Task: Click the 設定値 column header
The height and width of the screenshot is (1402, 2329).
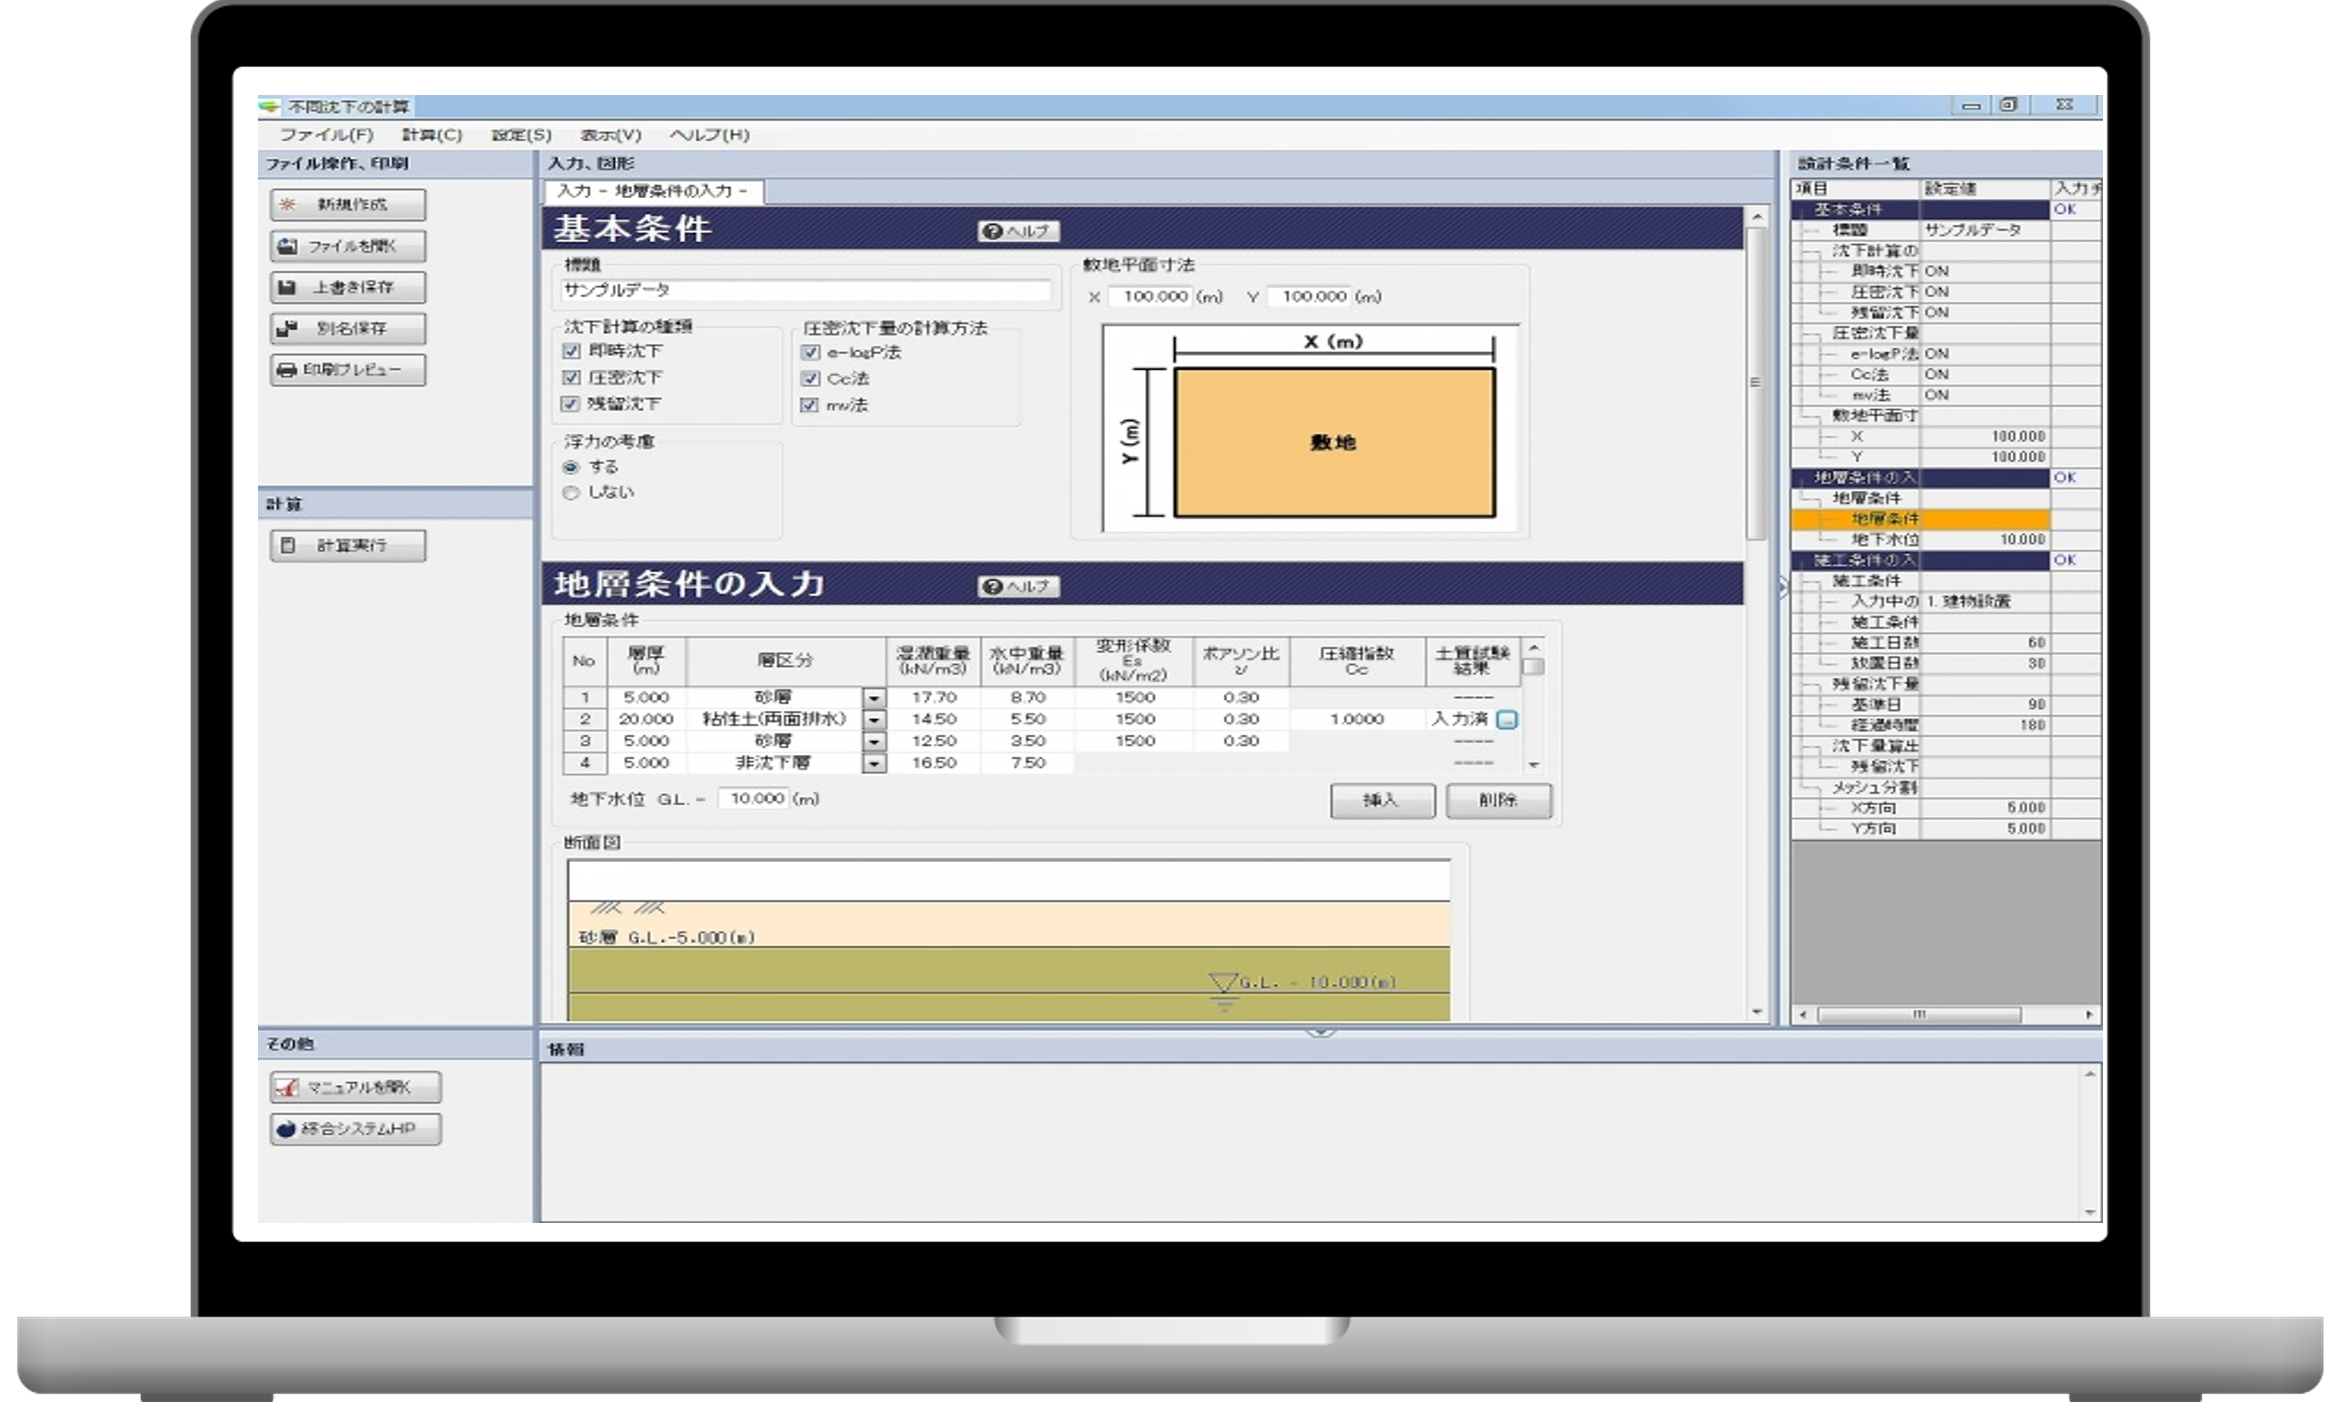Action: pos(1984,189)
